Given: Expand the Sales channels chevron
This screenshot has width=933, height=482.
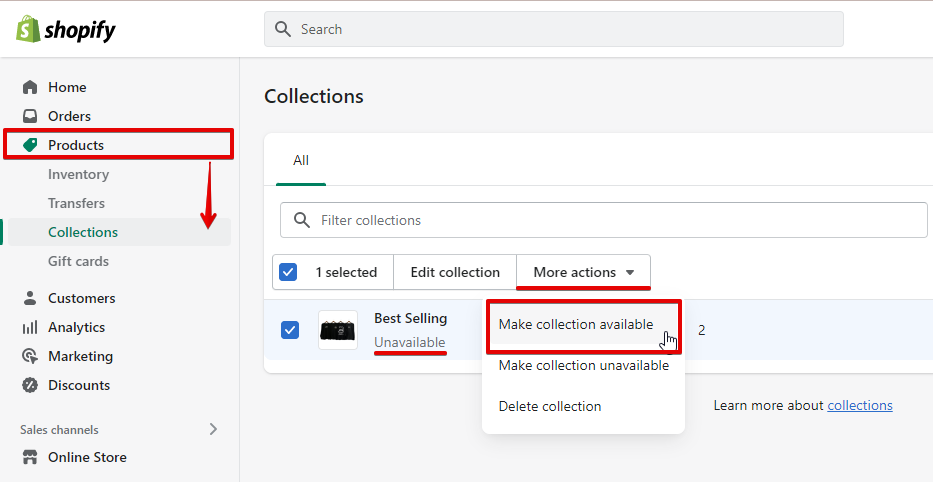Looking at the screenshot, I should pyautogui.click(x=213, y=429).
